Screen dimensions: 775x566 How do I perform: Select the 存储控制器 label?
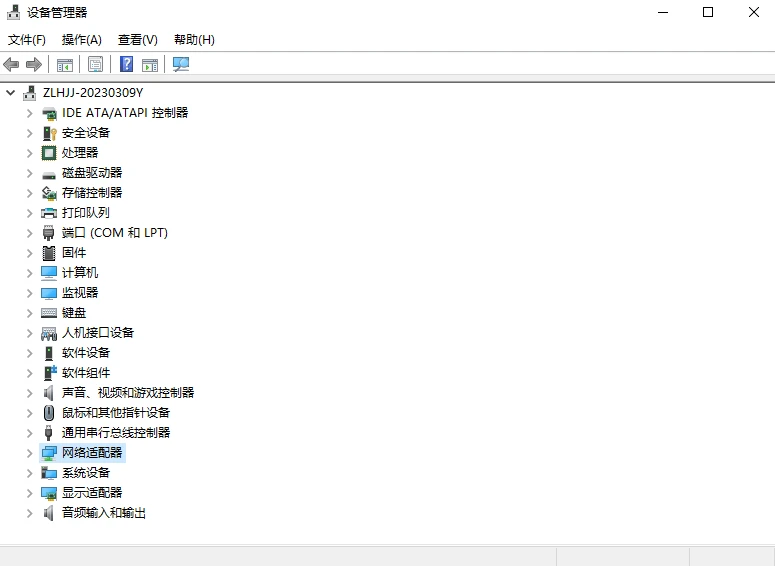tap(92, 193)
